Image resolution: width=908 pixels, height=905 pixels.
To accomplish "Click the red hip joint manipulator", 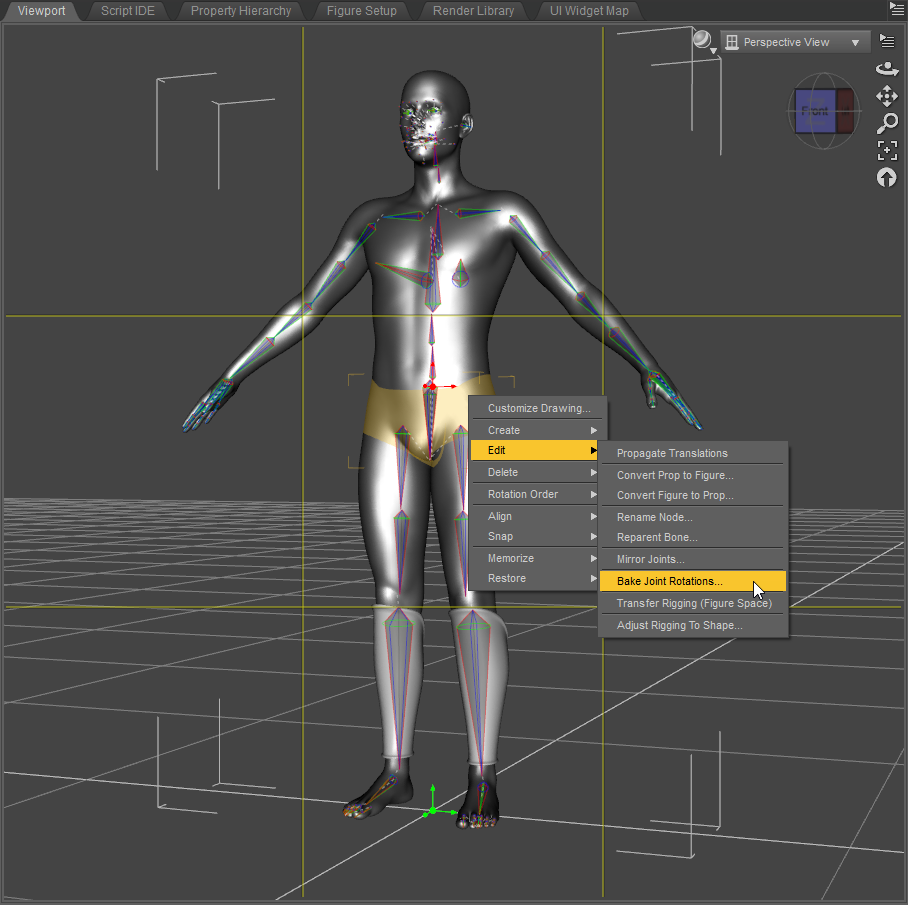I will point(433,386).
